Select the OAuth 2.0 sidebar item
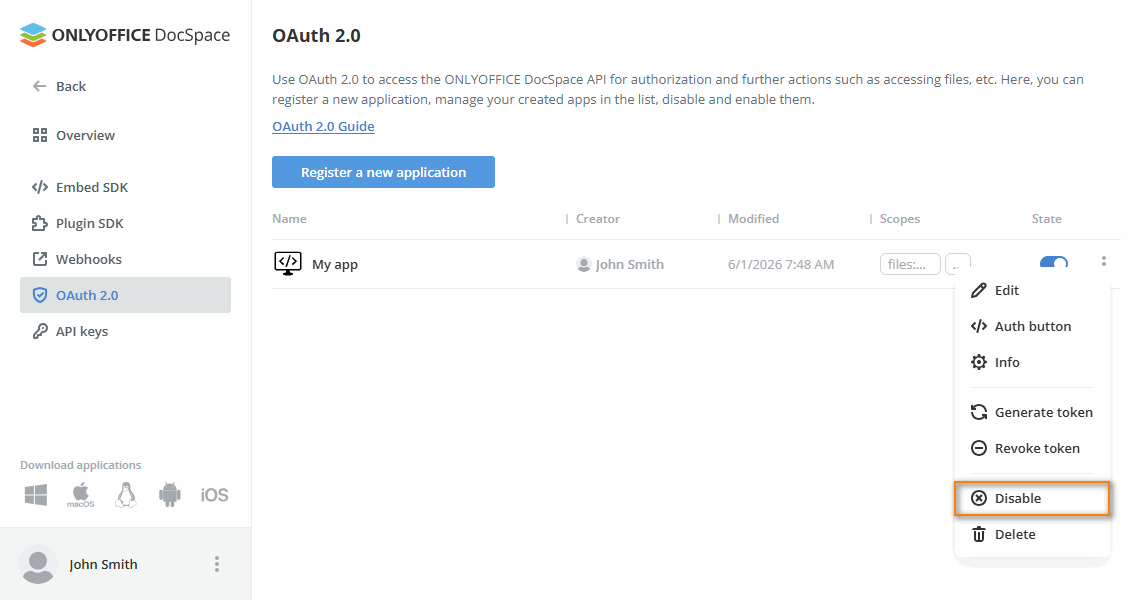The width and height of the screenshot is (1144, 600). click(125, 295)
